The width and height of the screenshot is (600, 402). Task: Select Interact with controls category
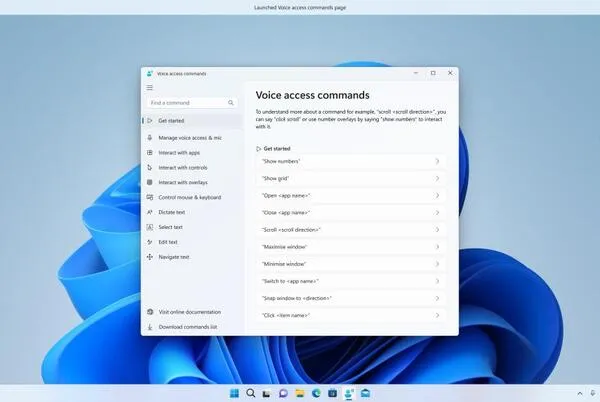pos(192,167)
